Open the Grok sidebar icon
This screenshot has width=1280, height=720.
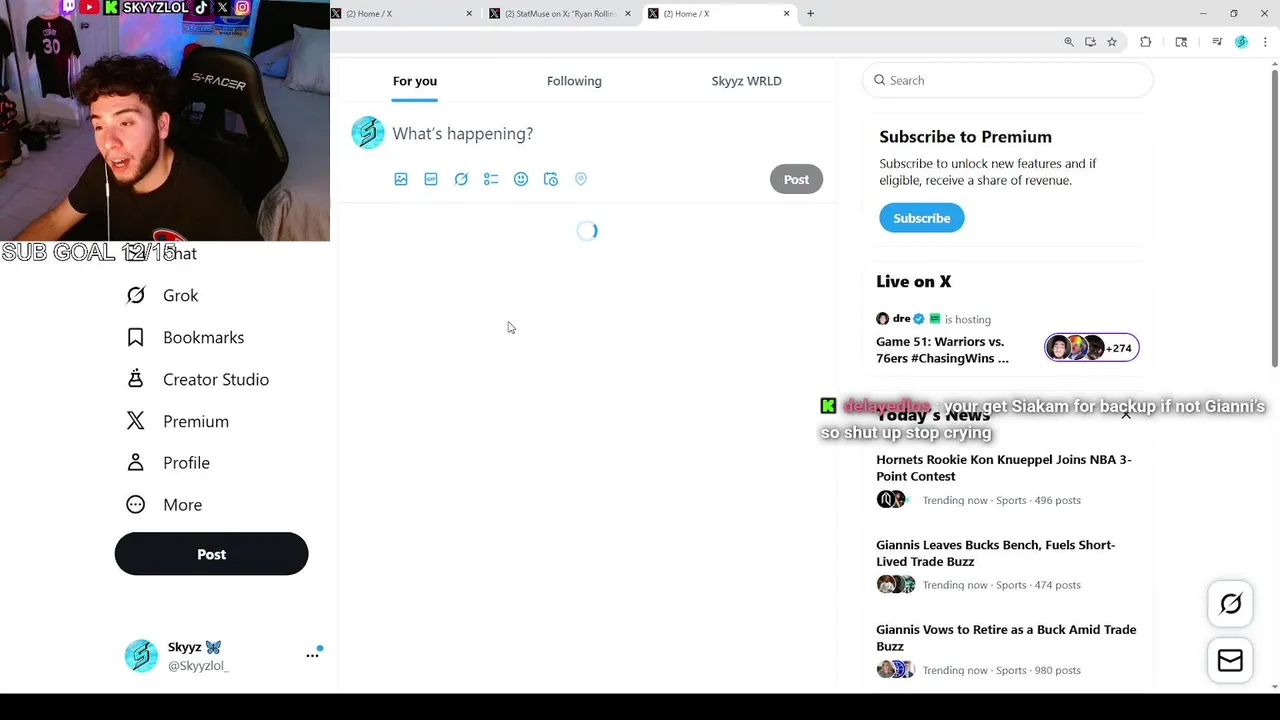[136, 295]
